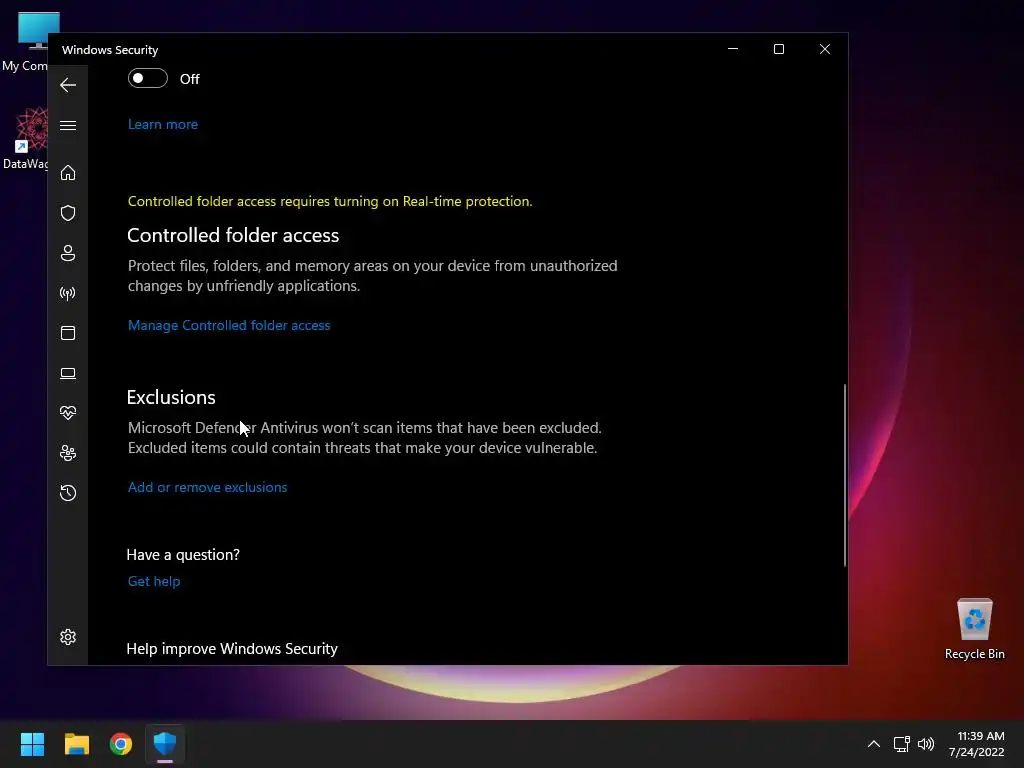Open Settings gear in Windows Security
The height and width of the screenshot is (768, 1024).
tap(68, 637)
